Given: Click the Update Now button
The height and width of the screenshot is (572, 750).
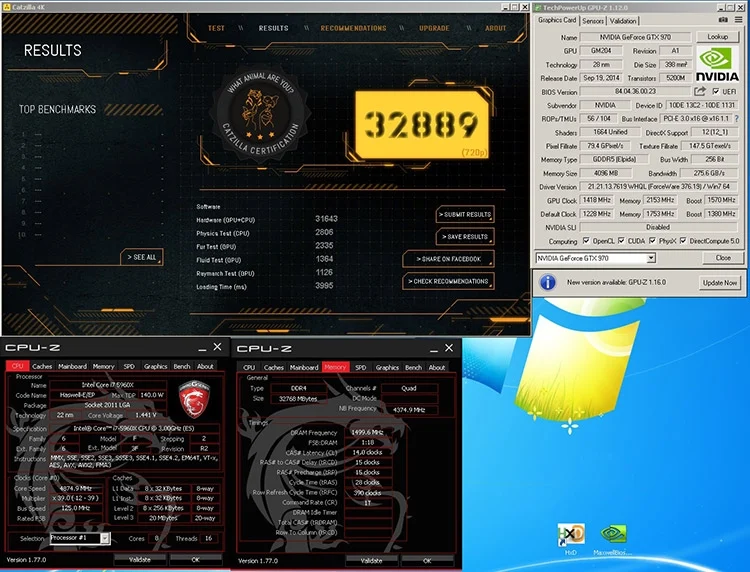Looking at the screenshot, I should (x=719, y=283).
